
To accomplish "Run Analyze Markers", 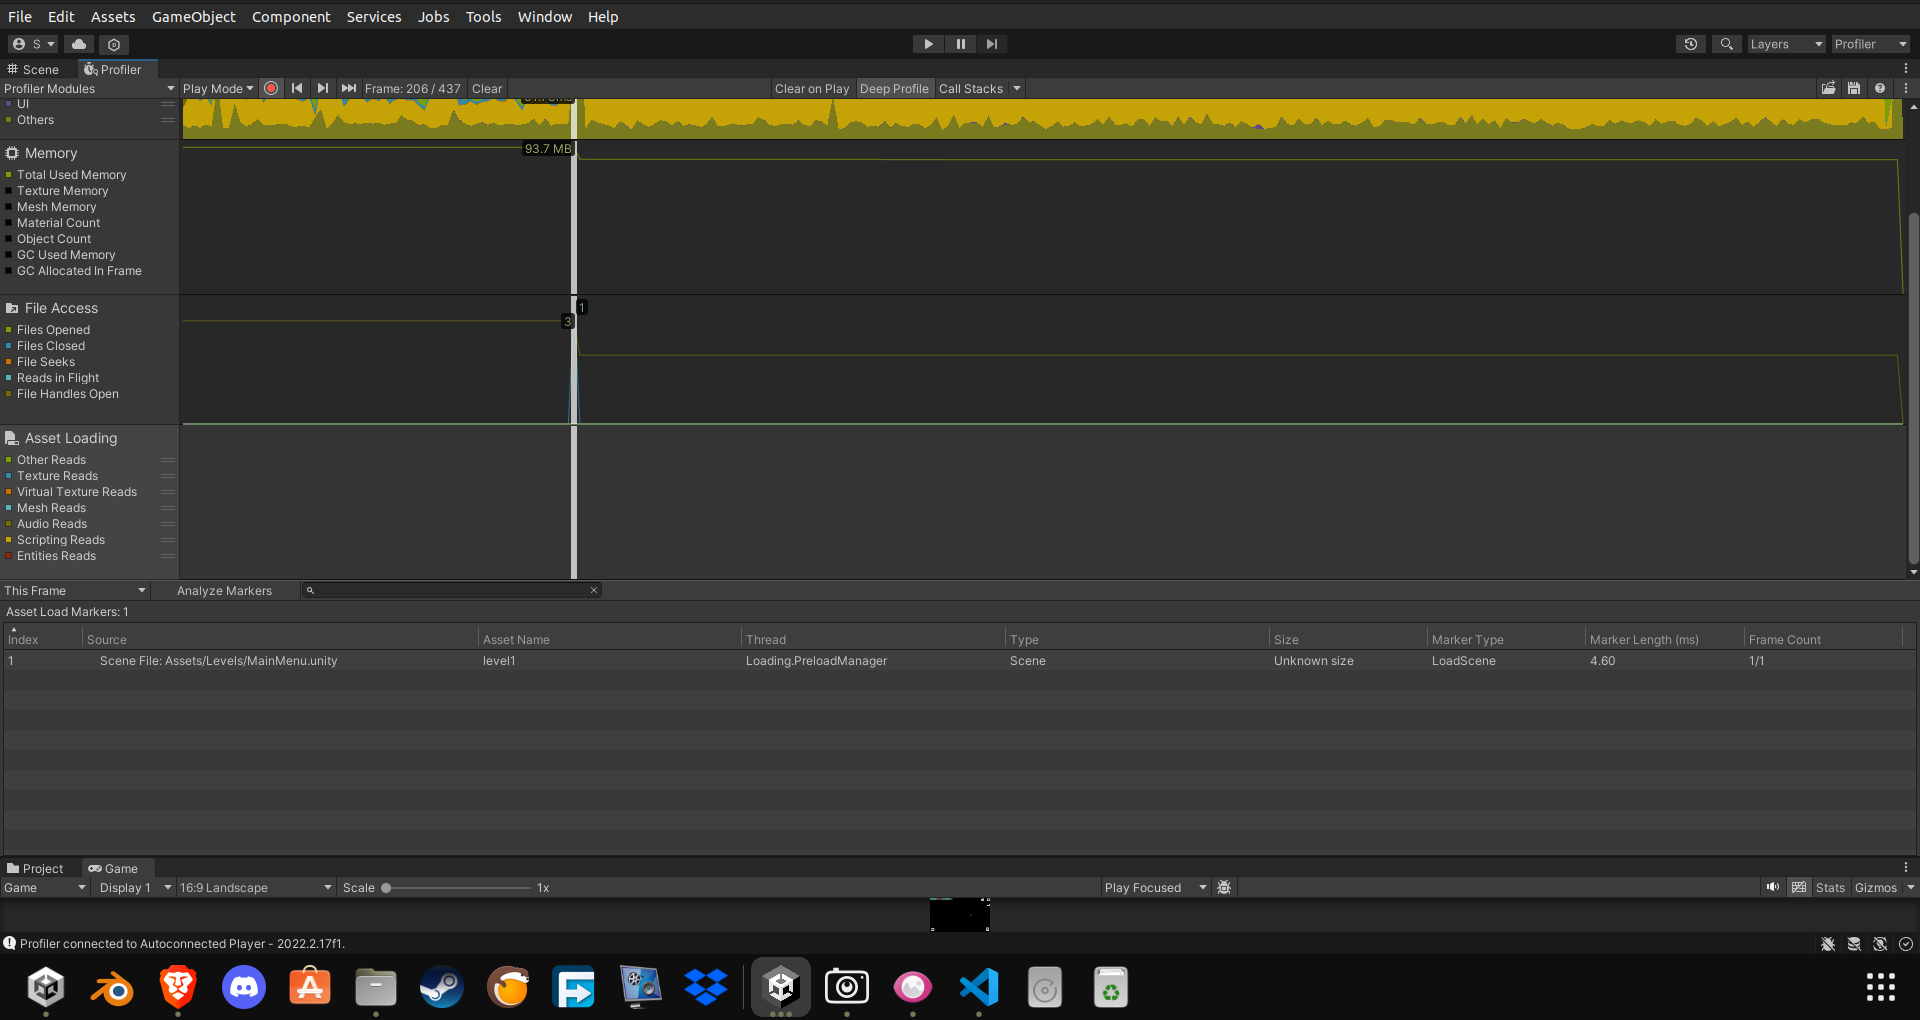I will point(224,590).
